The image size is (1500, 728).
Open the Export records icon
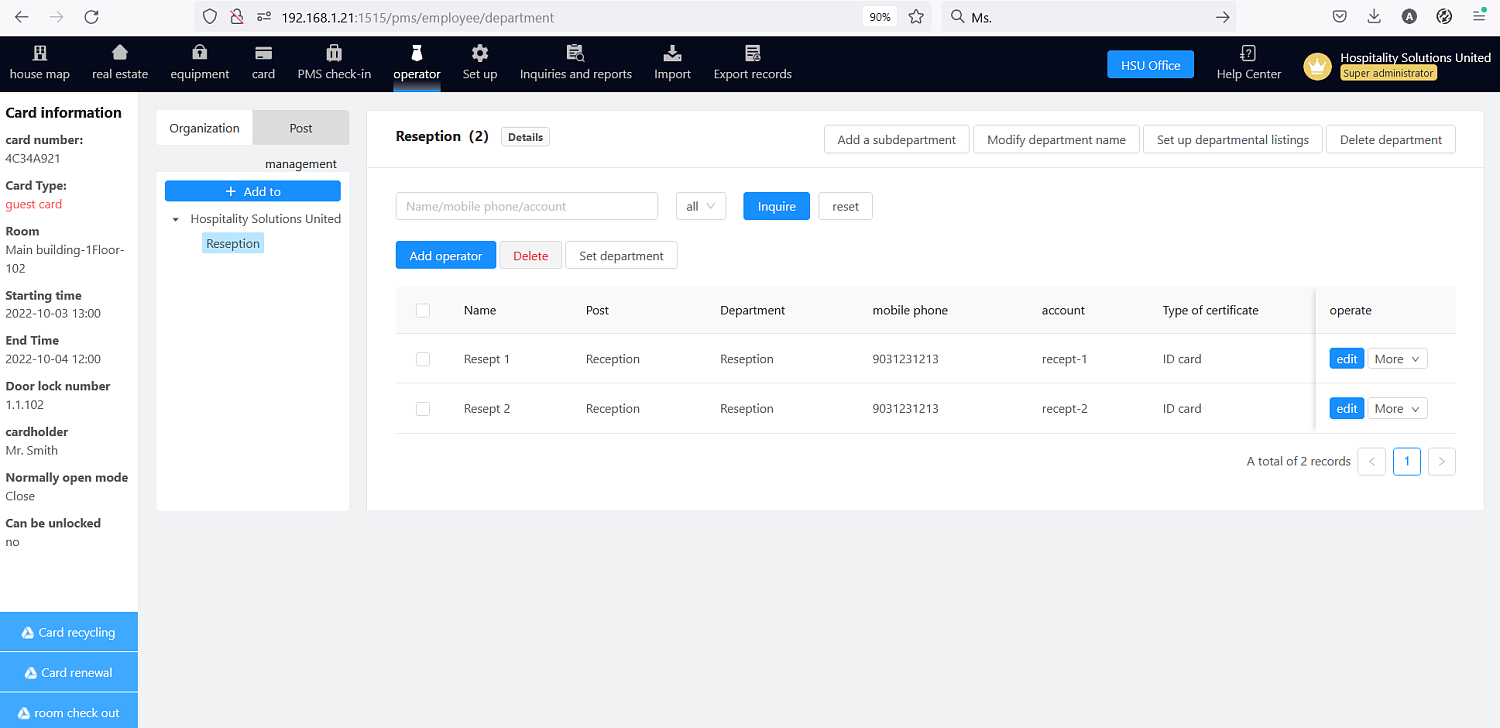point(752,53)
